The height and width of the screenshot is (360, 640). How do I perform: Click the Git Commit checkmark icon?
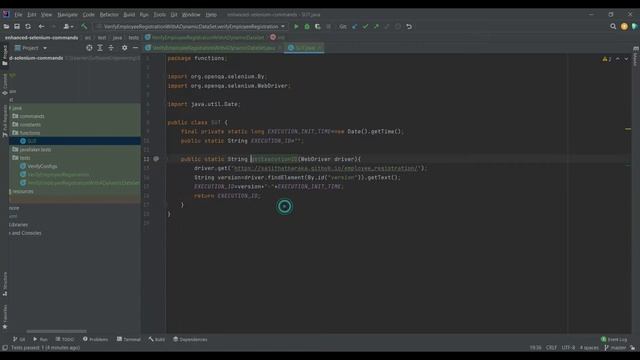tap(365, 27)
